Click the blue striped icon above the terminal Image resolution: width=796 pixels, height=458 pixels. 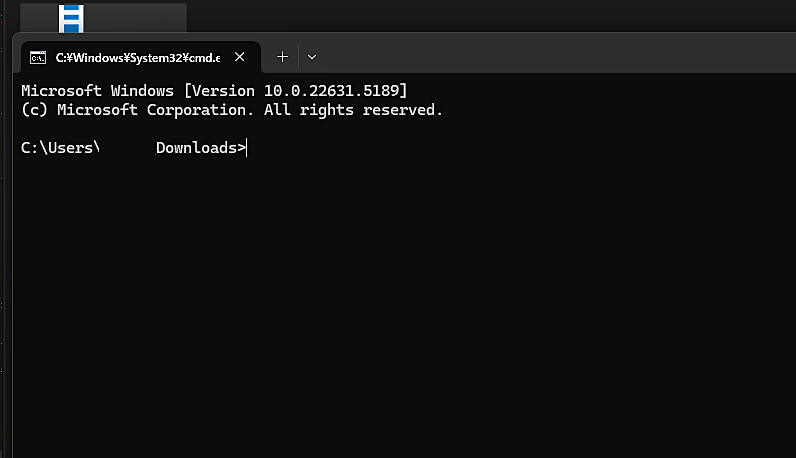point(71,19)
